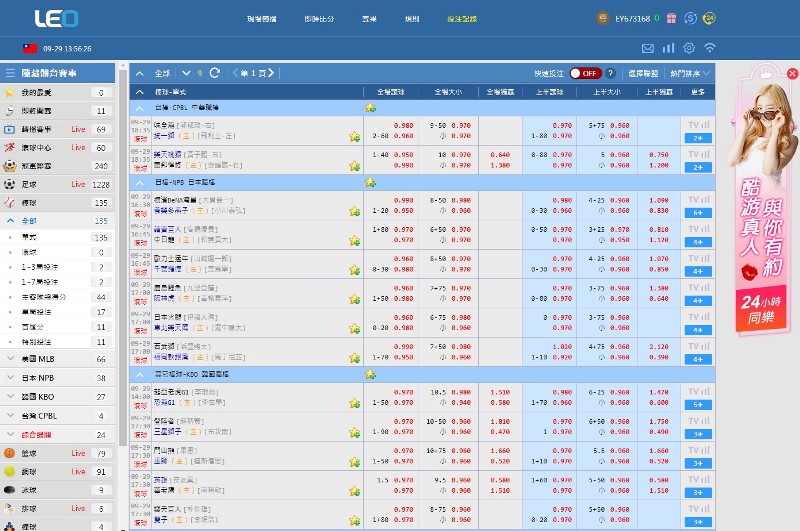800x531 pixels.
Task: Click the hamburger menu atop the left sidebar
Action: [x=10, y=73]
